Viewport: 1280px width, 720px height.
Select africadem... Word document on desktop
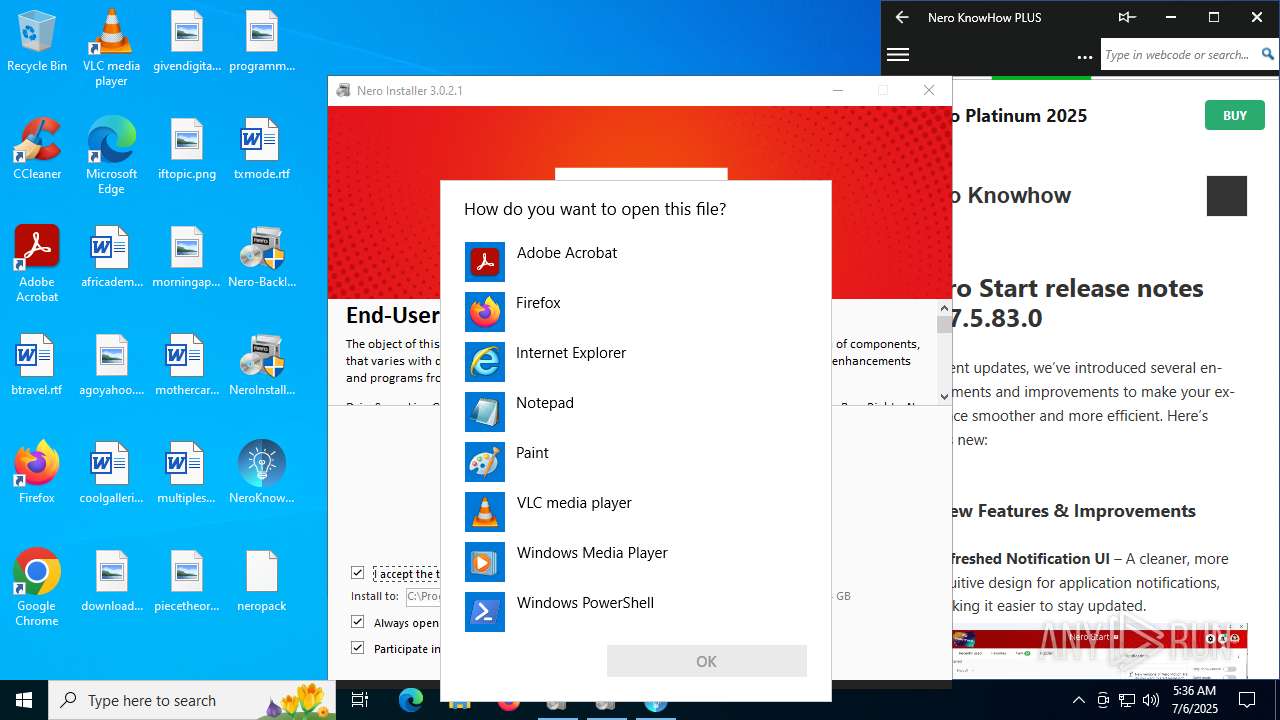pos(111,257)
